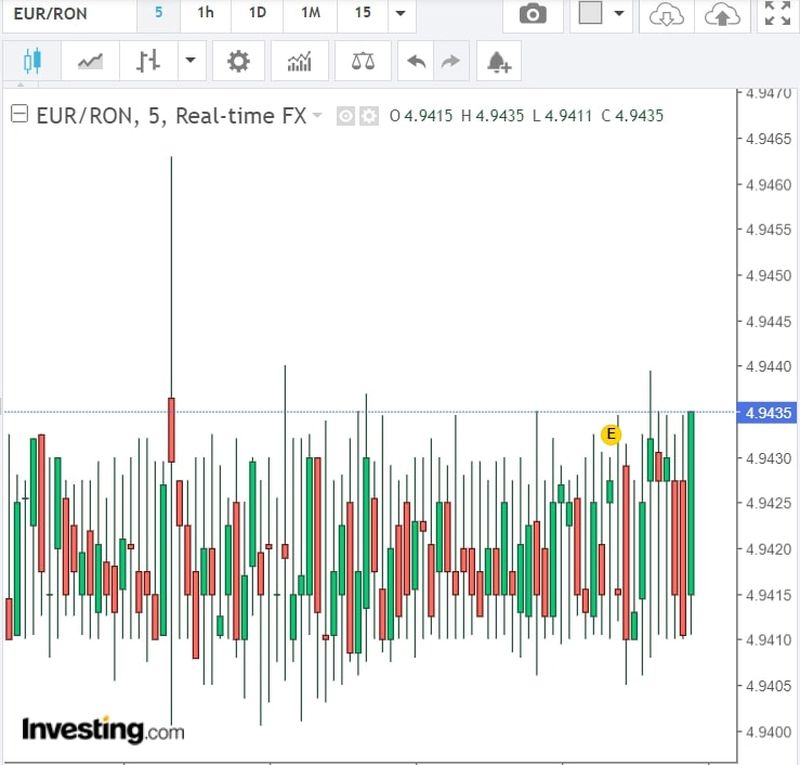Take a chart snapshot with camera icon
The height and width of the screenshot is (765, 800).
534,14
